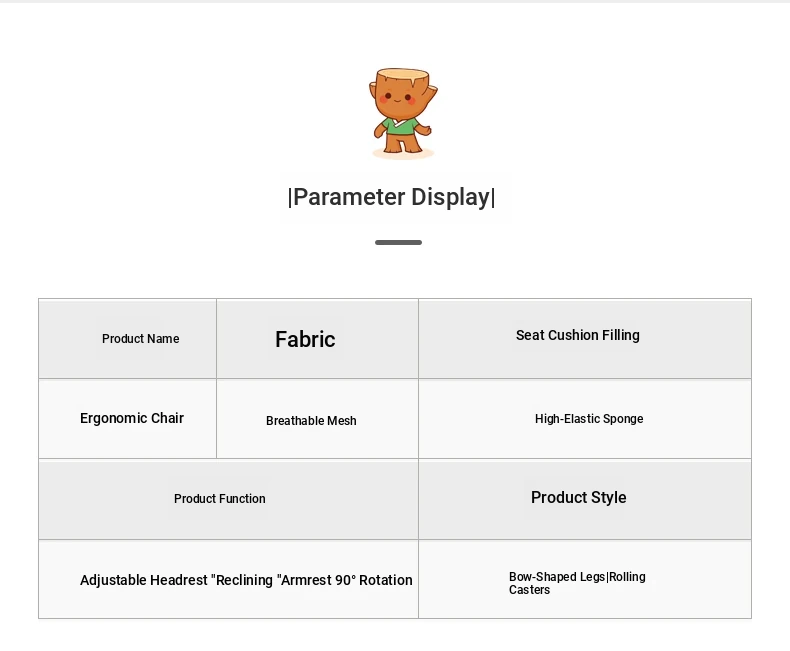Viewport: 790px width, 651px height.
Task: Click the High-Elastic Sponge value
Action: [589, 419]
